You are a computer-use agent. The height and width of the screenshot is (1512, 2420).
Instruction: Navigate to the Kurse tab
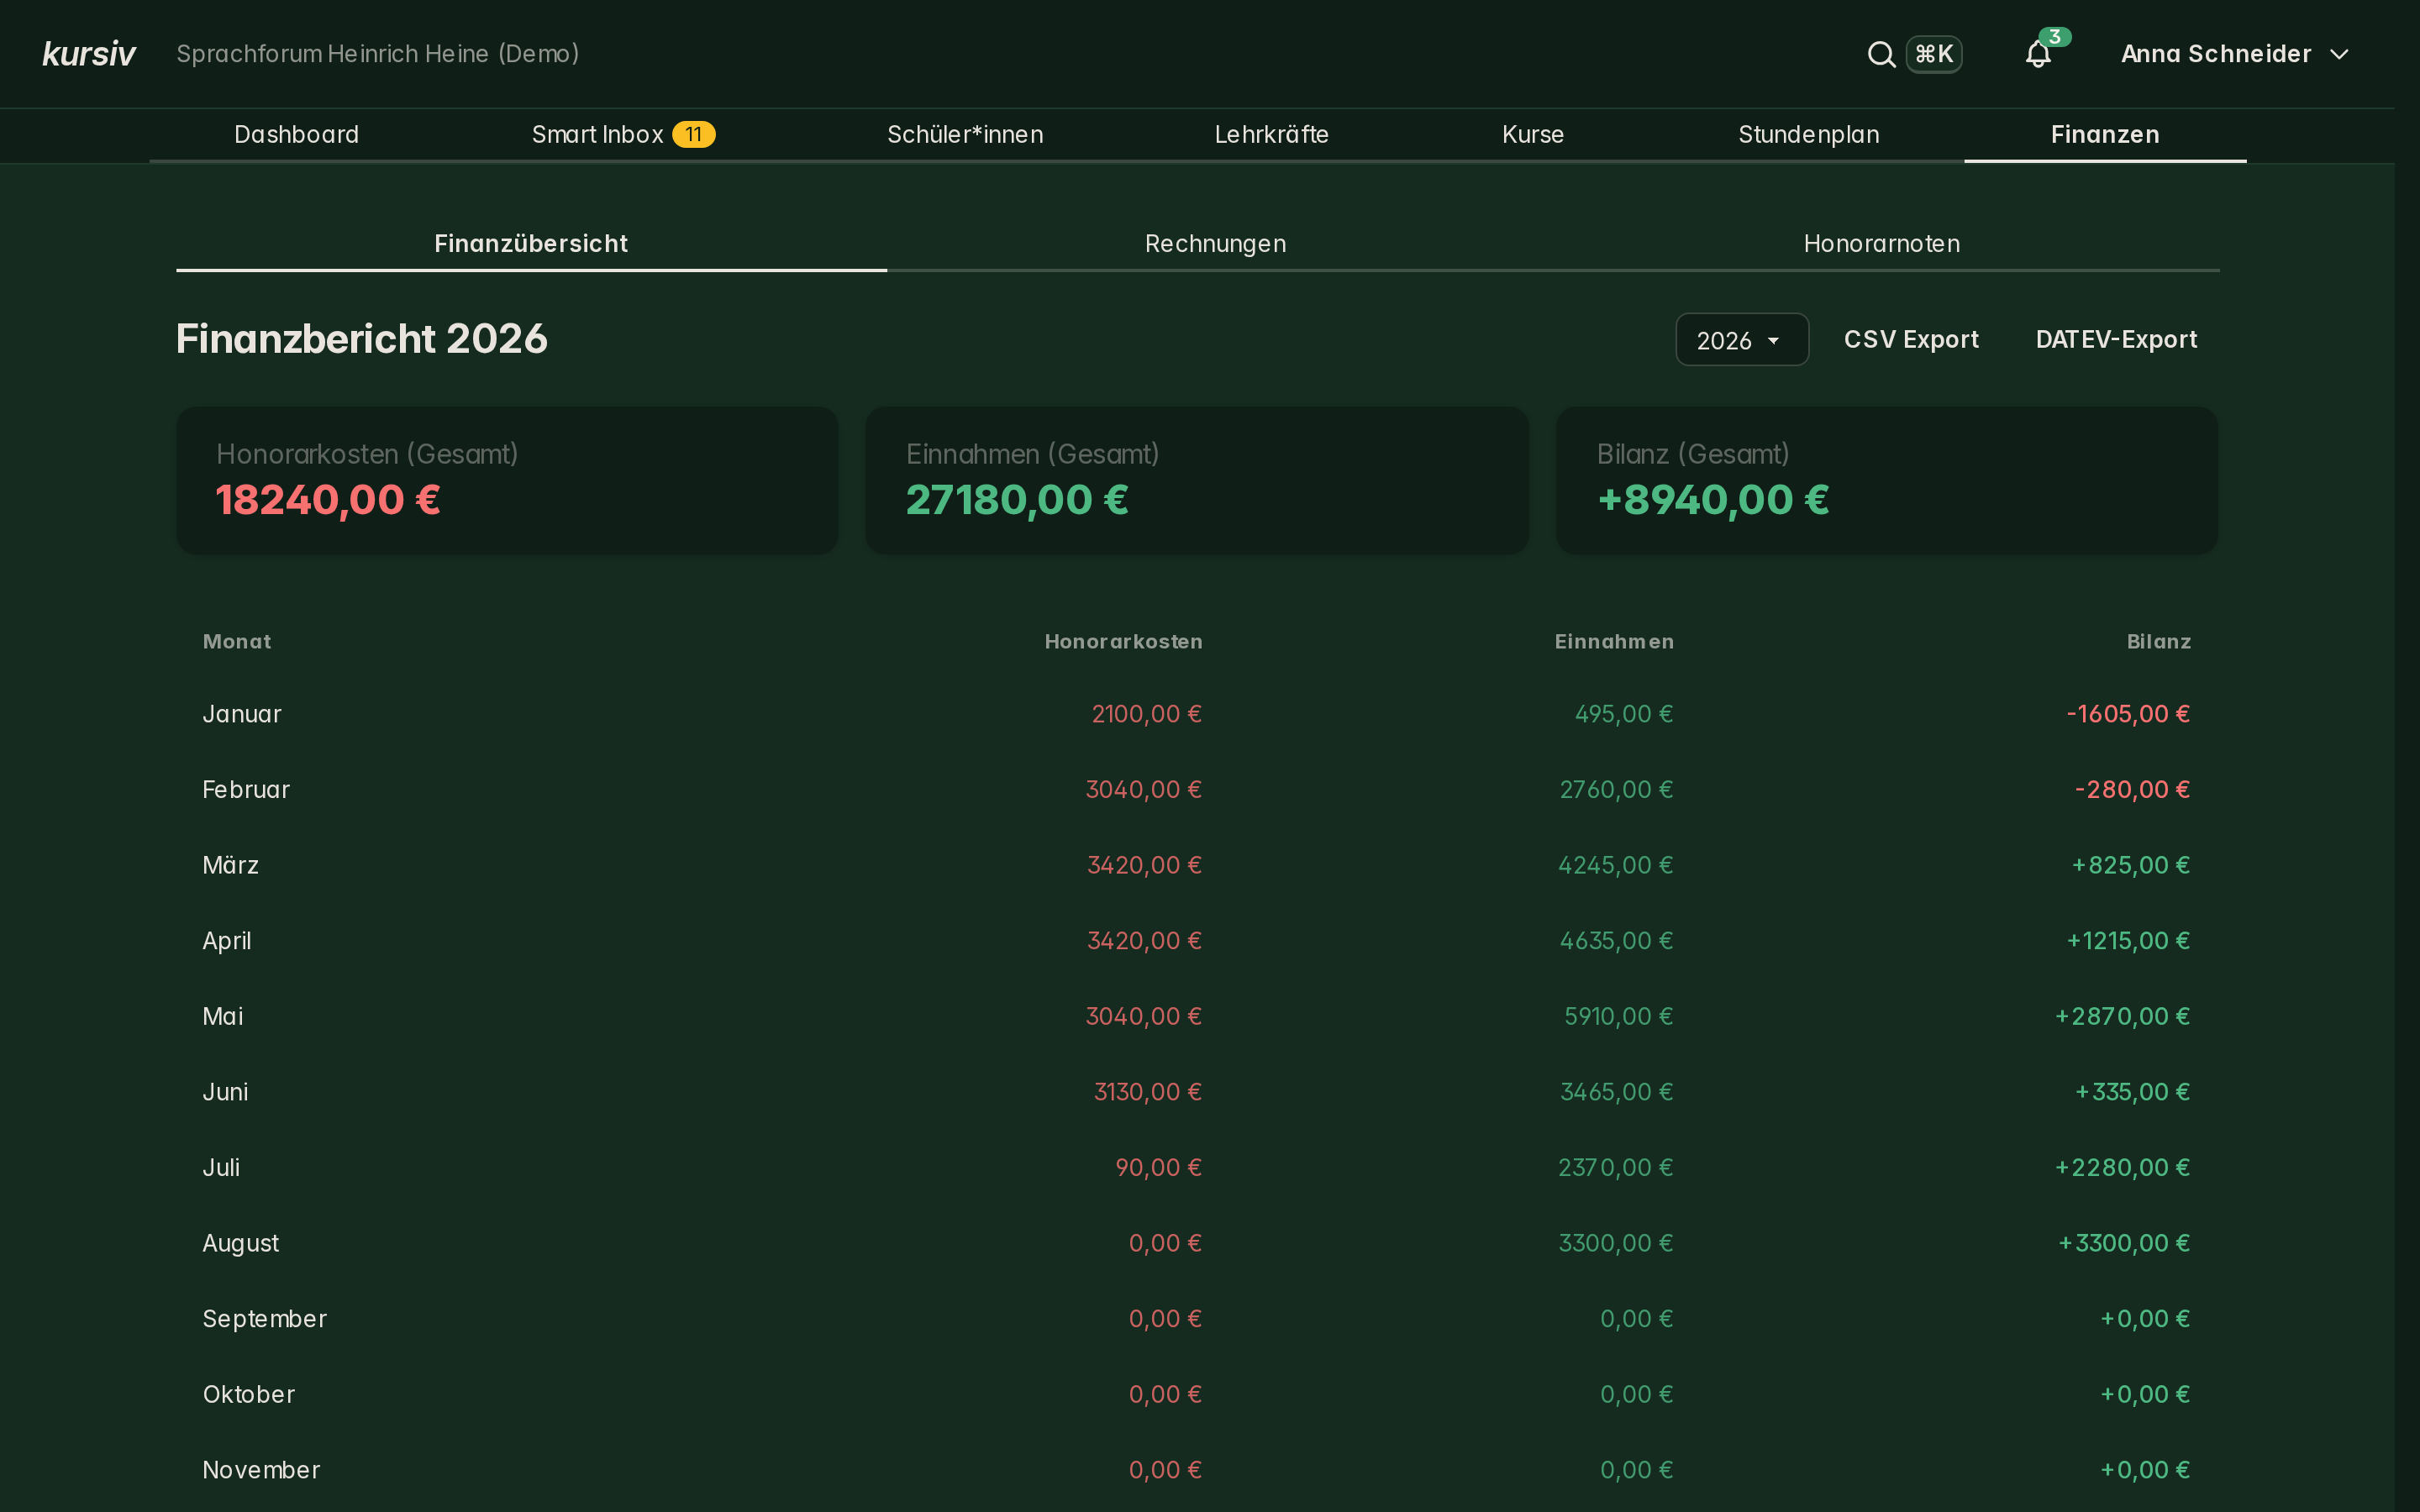pos(1532,134)
